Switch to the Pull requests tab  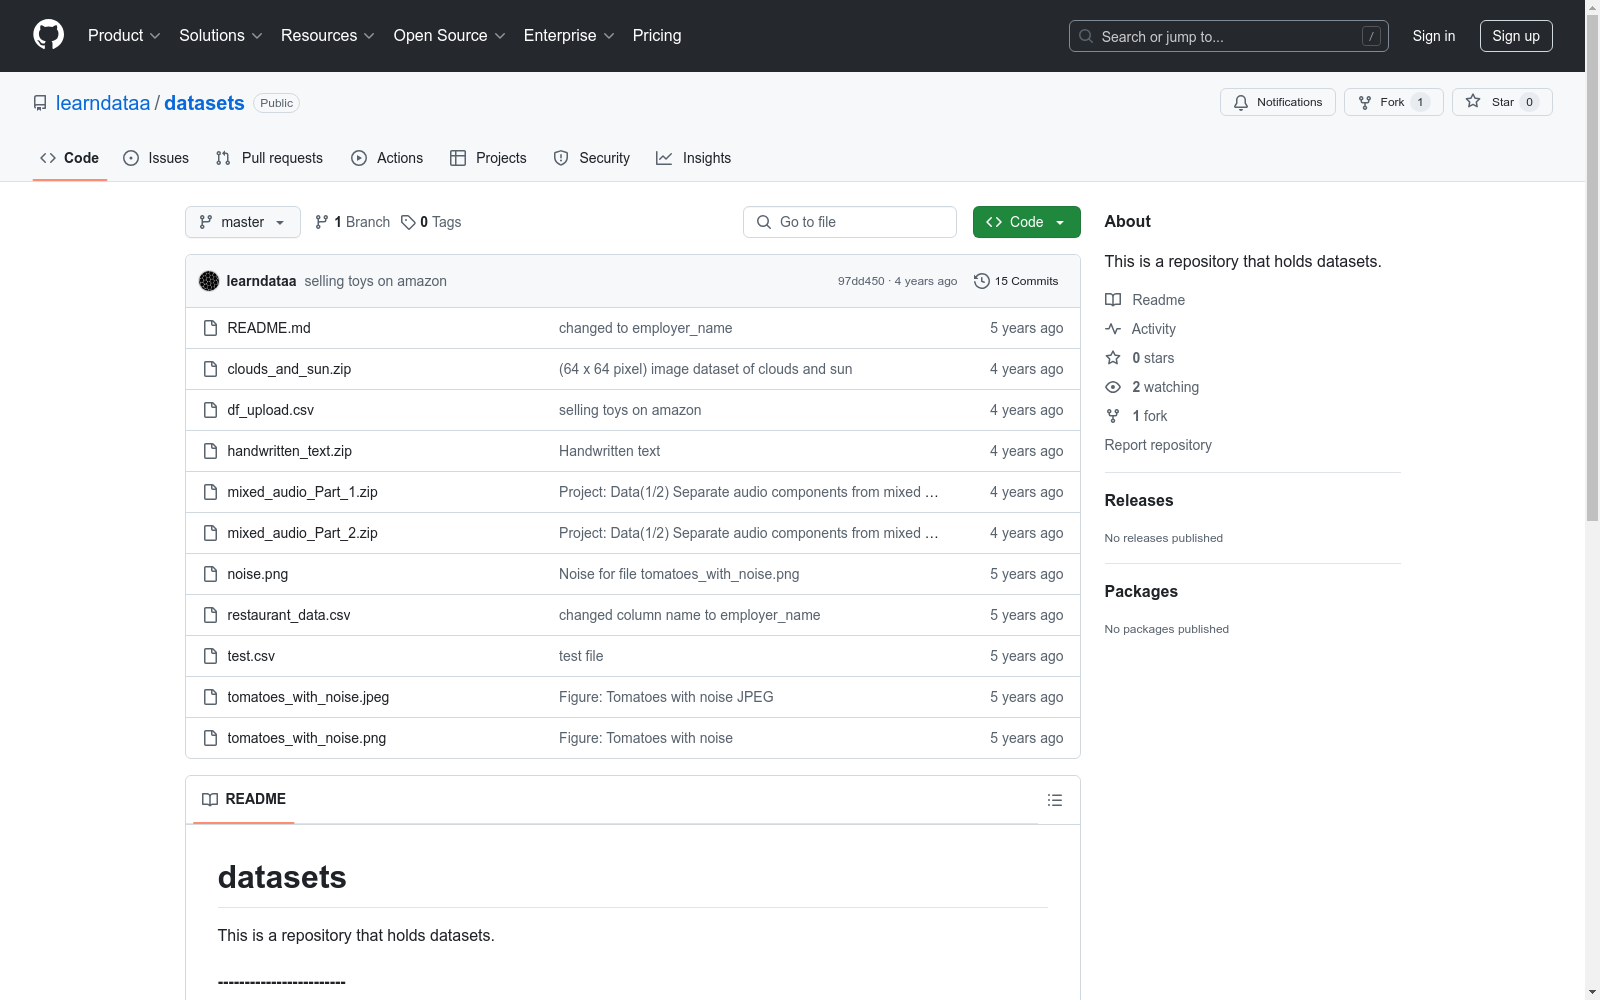(x=269, y=158)
